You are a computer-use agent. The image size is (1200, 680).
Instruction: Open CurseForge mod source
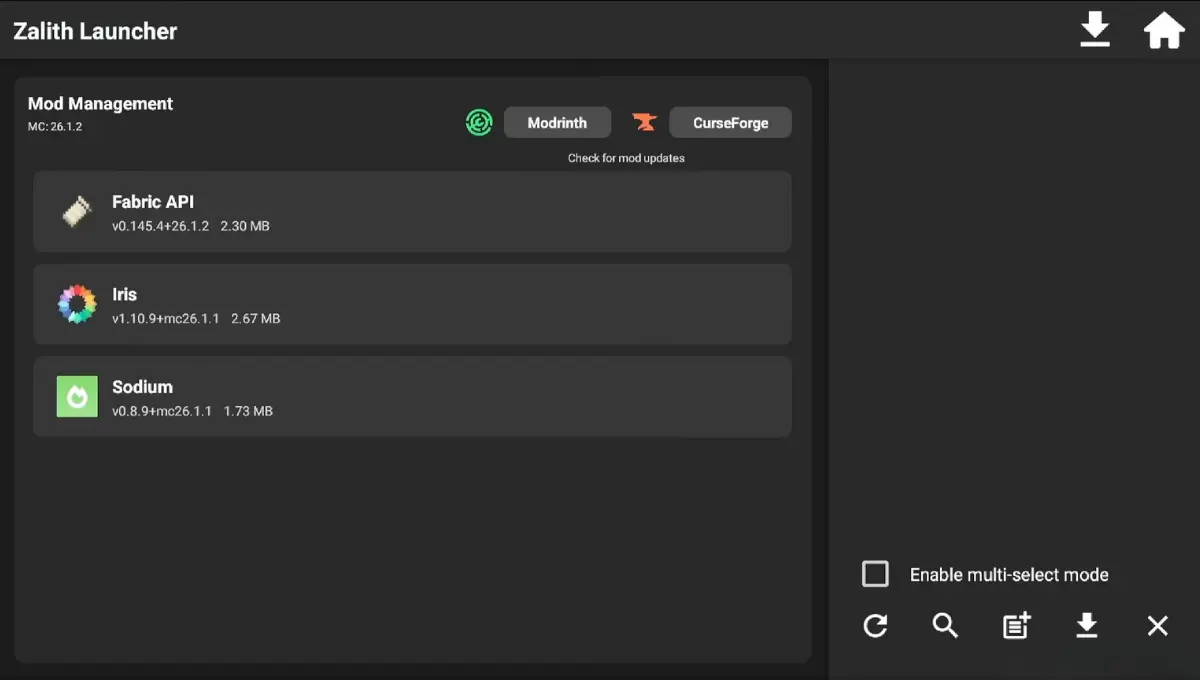[x=730, y=123]
